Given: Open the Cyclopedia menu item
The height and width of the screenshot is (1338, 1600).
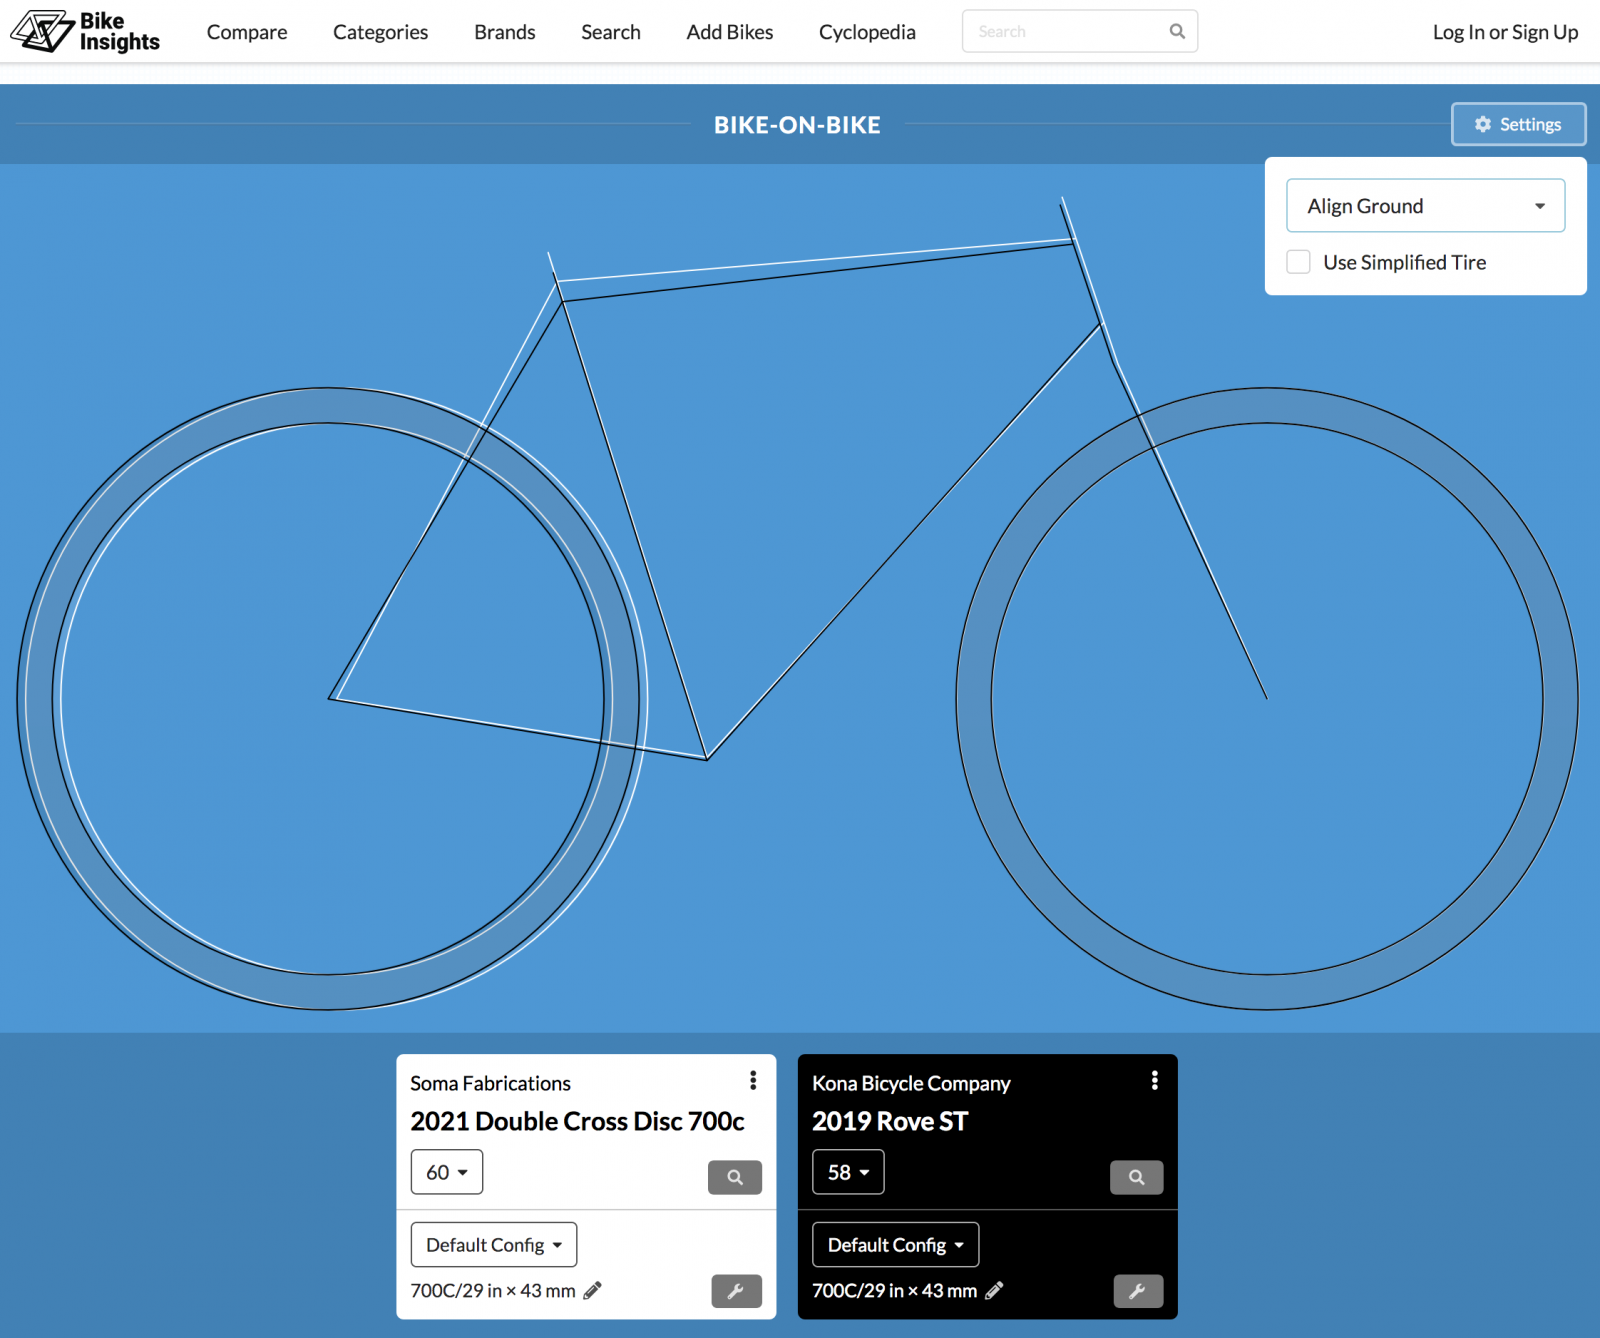Looking at the screenshot, I should 867,32.
